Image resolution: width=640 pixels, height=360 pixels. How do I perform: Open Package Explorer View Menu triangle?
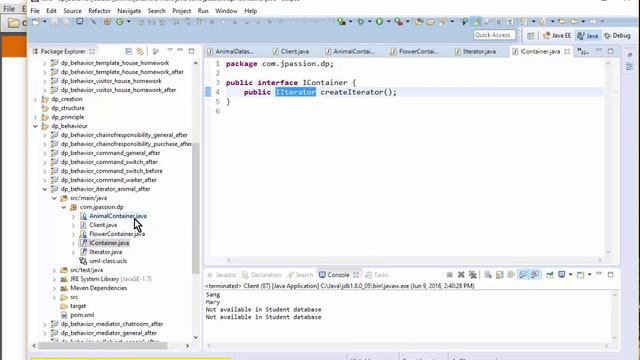[170, 50]
